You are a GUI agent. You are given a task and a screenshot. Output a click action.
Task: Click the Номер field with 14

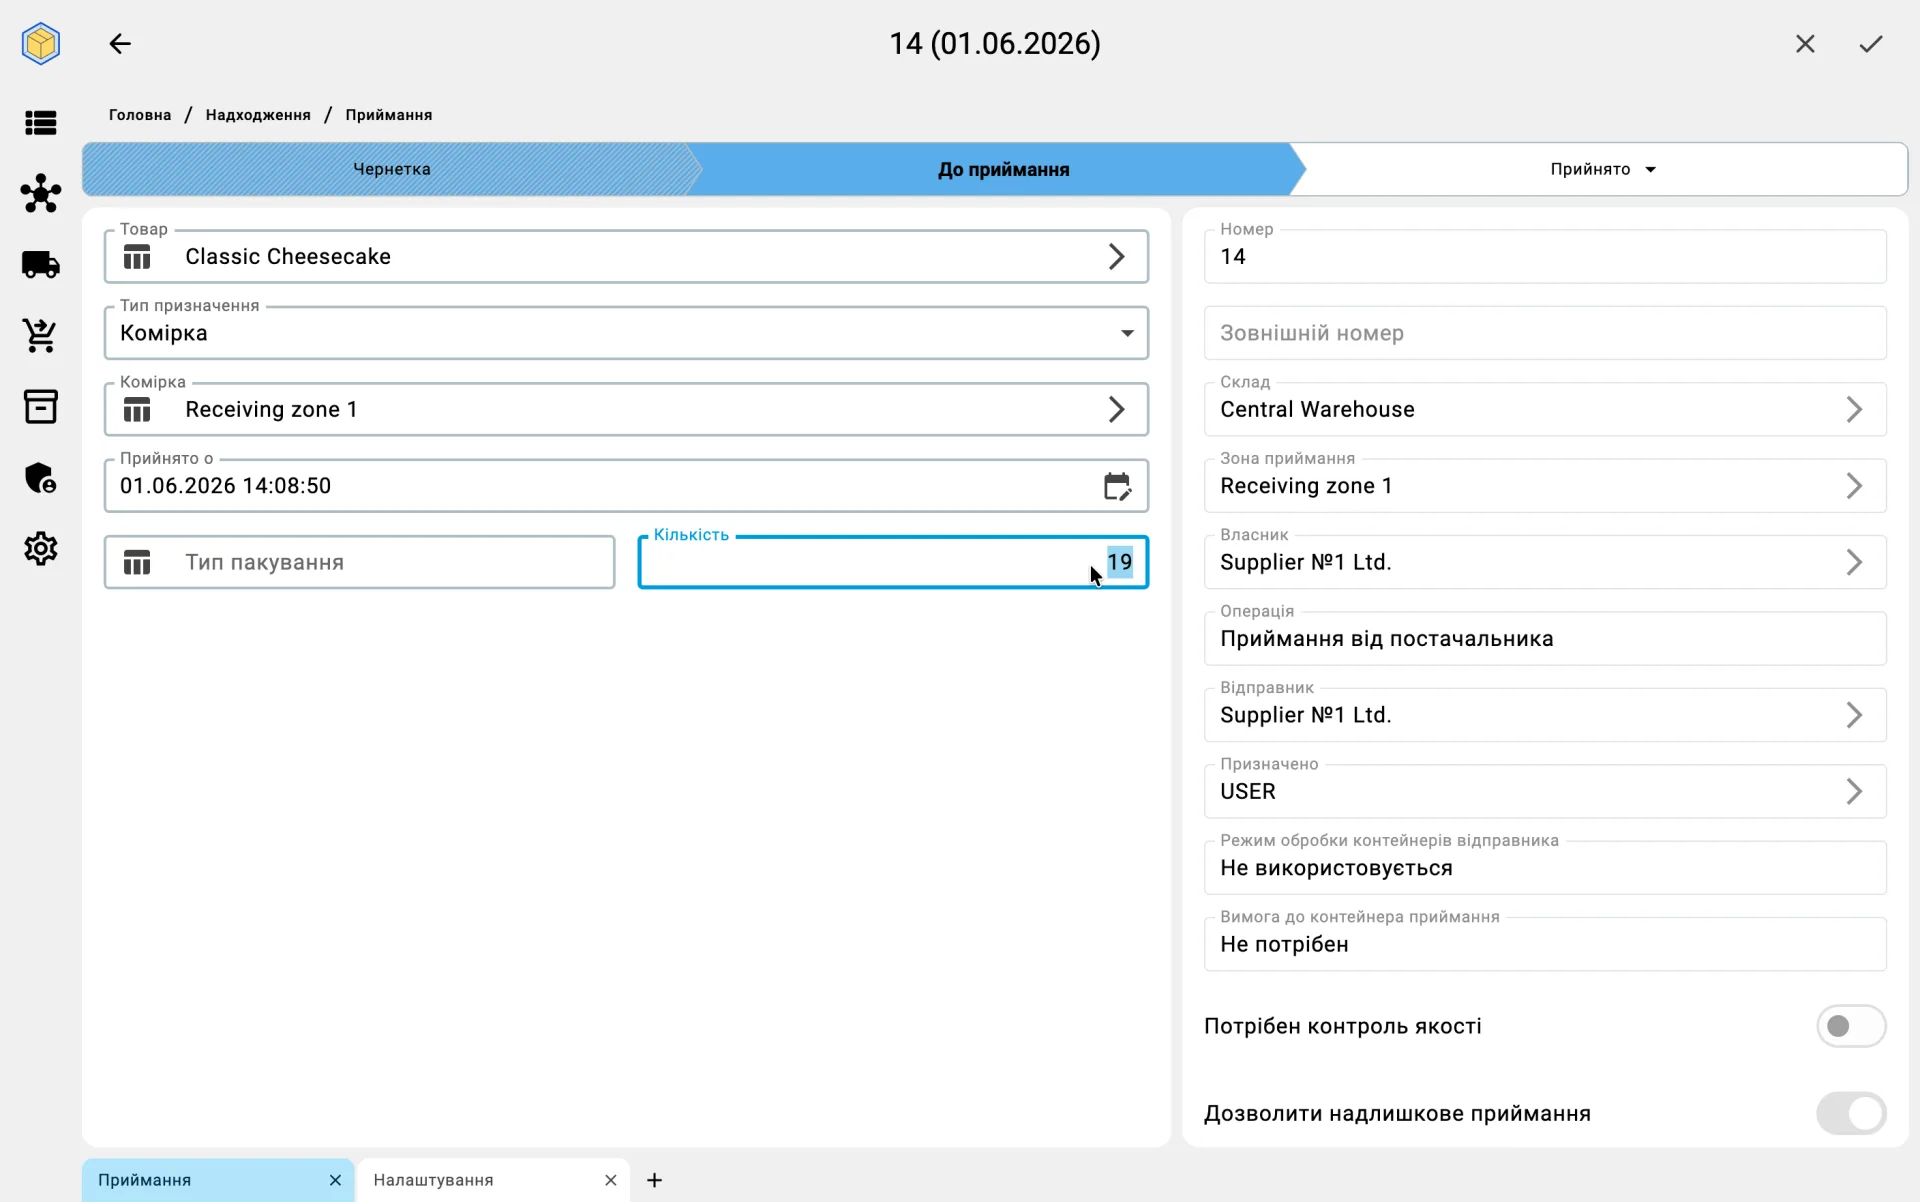[x=1545, y=257]
